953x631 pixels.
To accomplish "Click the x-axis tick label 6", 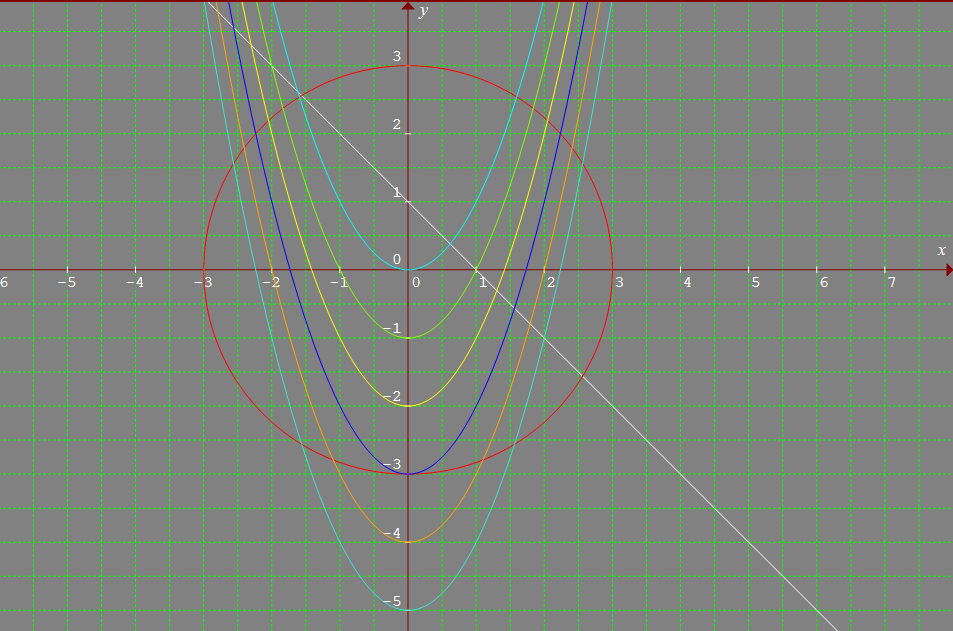I will (x=824, y=283).
